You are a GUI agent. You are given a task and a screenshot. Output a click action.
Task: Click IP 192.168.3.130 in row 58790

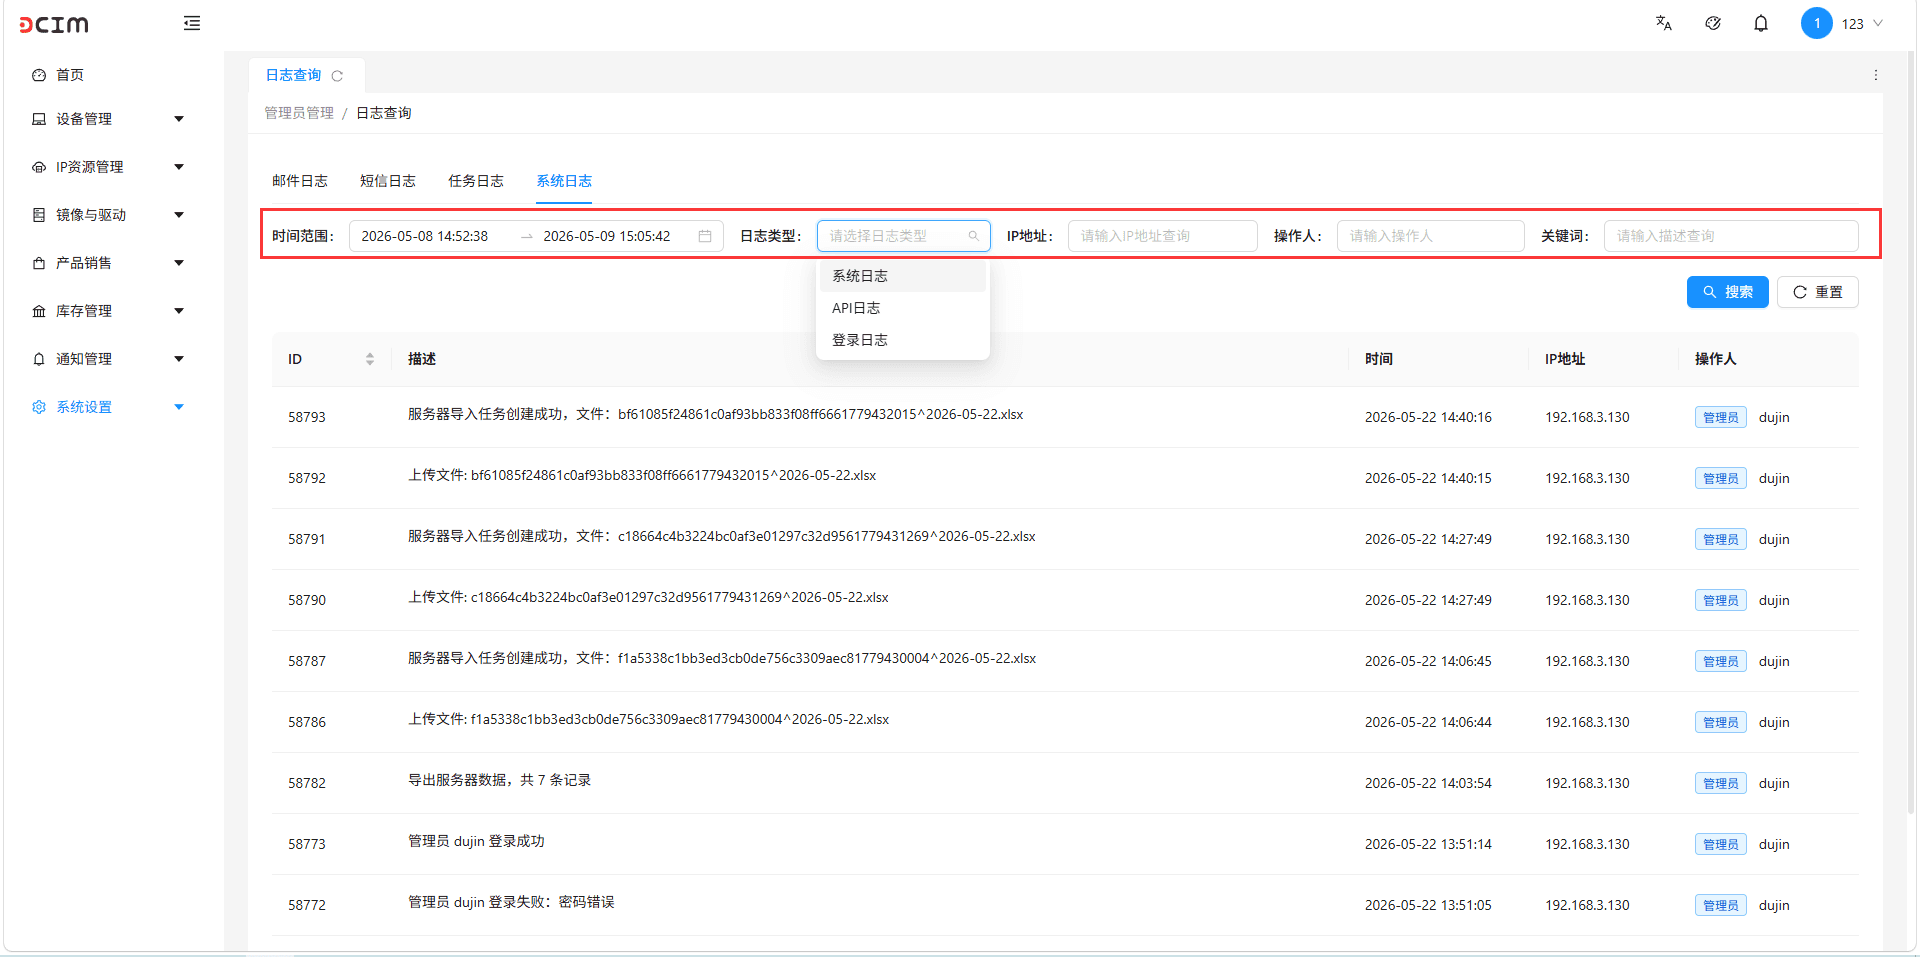point(1587,600)
